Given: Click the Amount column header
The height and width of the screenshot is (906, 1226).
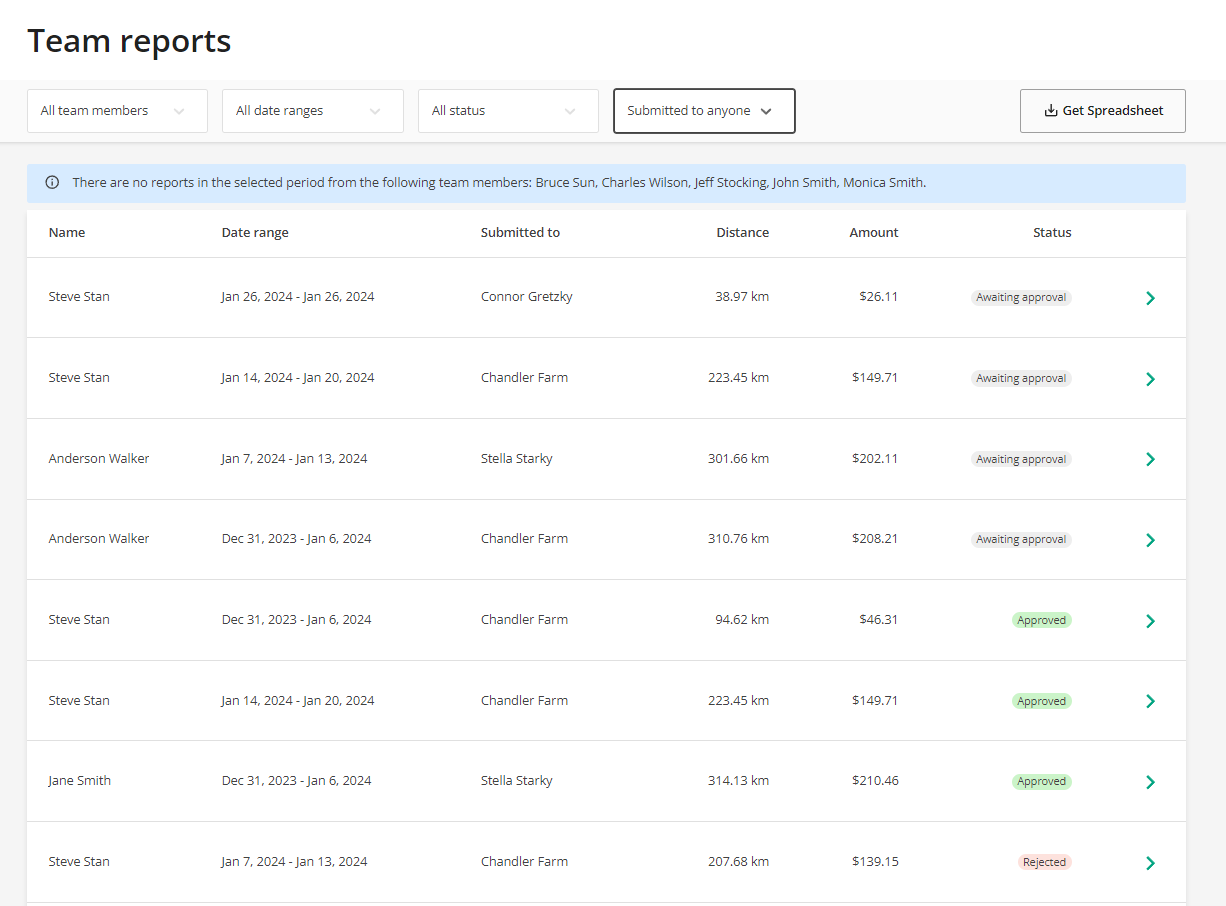Looking at the screenshot, I should (874, 233).
